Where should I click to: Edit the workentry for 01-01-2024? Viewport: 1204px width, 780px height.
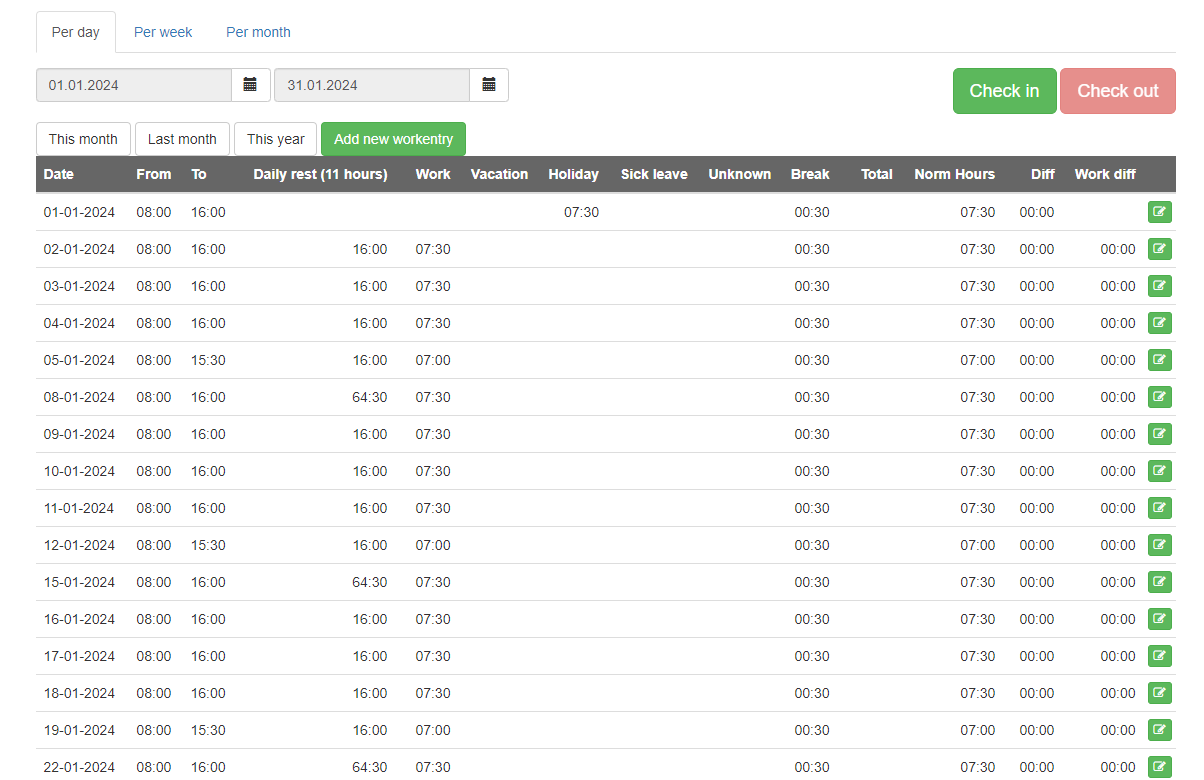click(1159, 212)
